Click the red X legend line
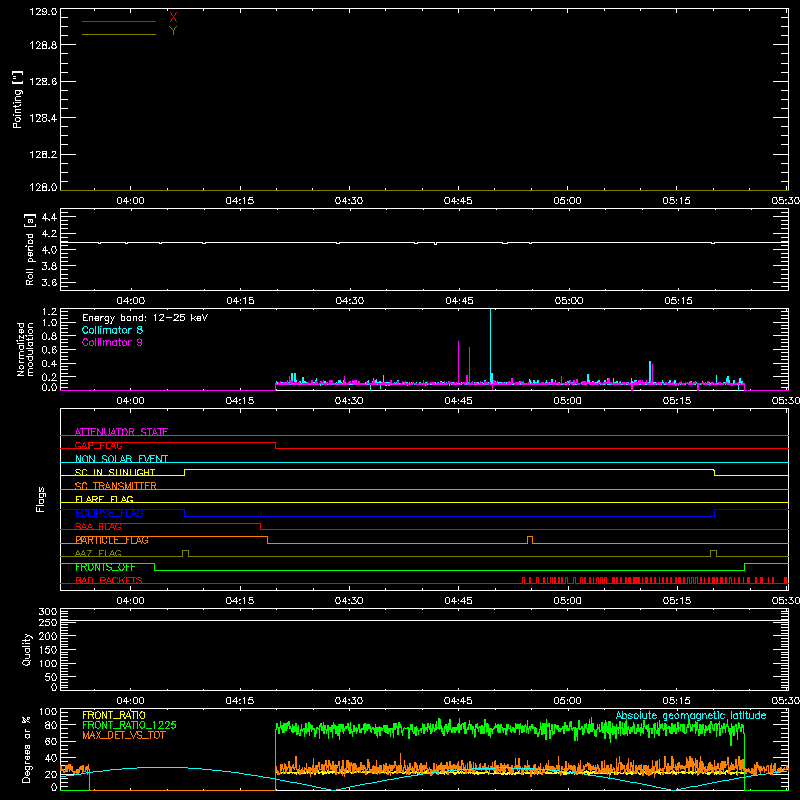The height and width of the screenshot is (800, 800). 119,21
